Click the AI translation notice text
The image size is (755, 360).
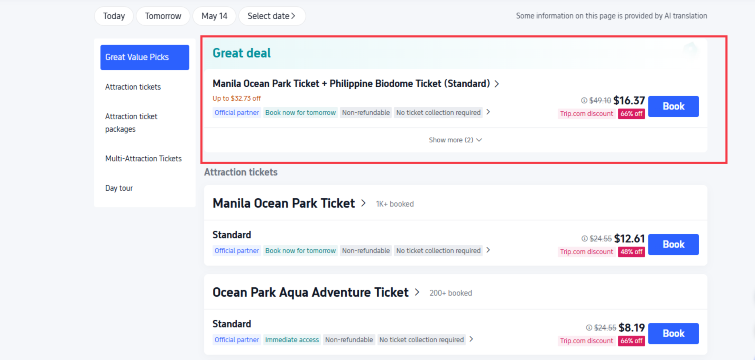pyautogui.click(x=612, y=16)
